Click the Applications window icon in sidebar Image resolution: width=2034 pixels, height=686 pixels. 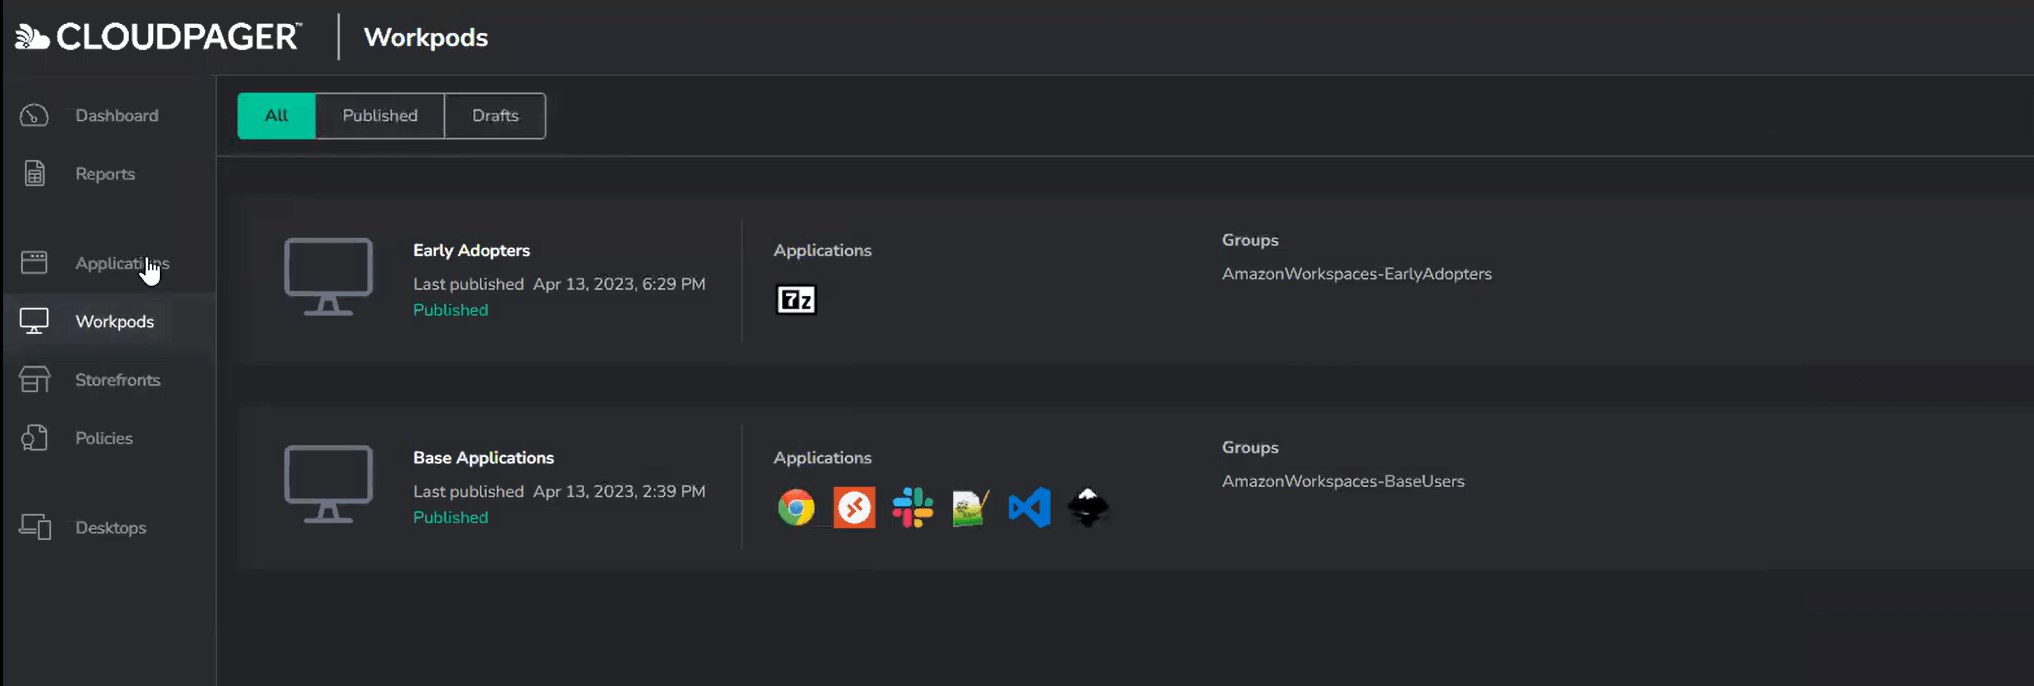pos(34,262)
